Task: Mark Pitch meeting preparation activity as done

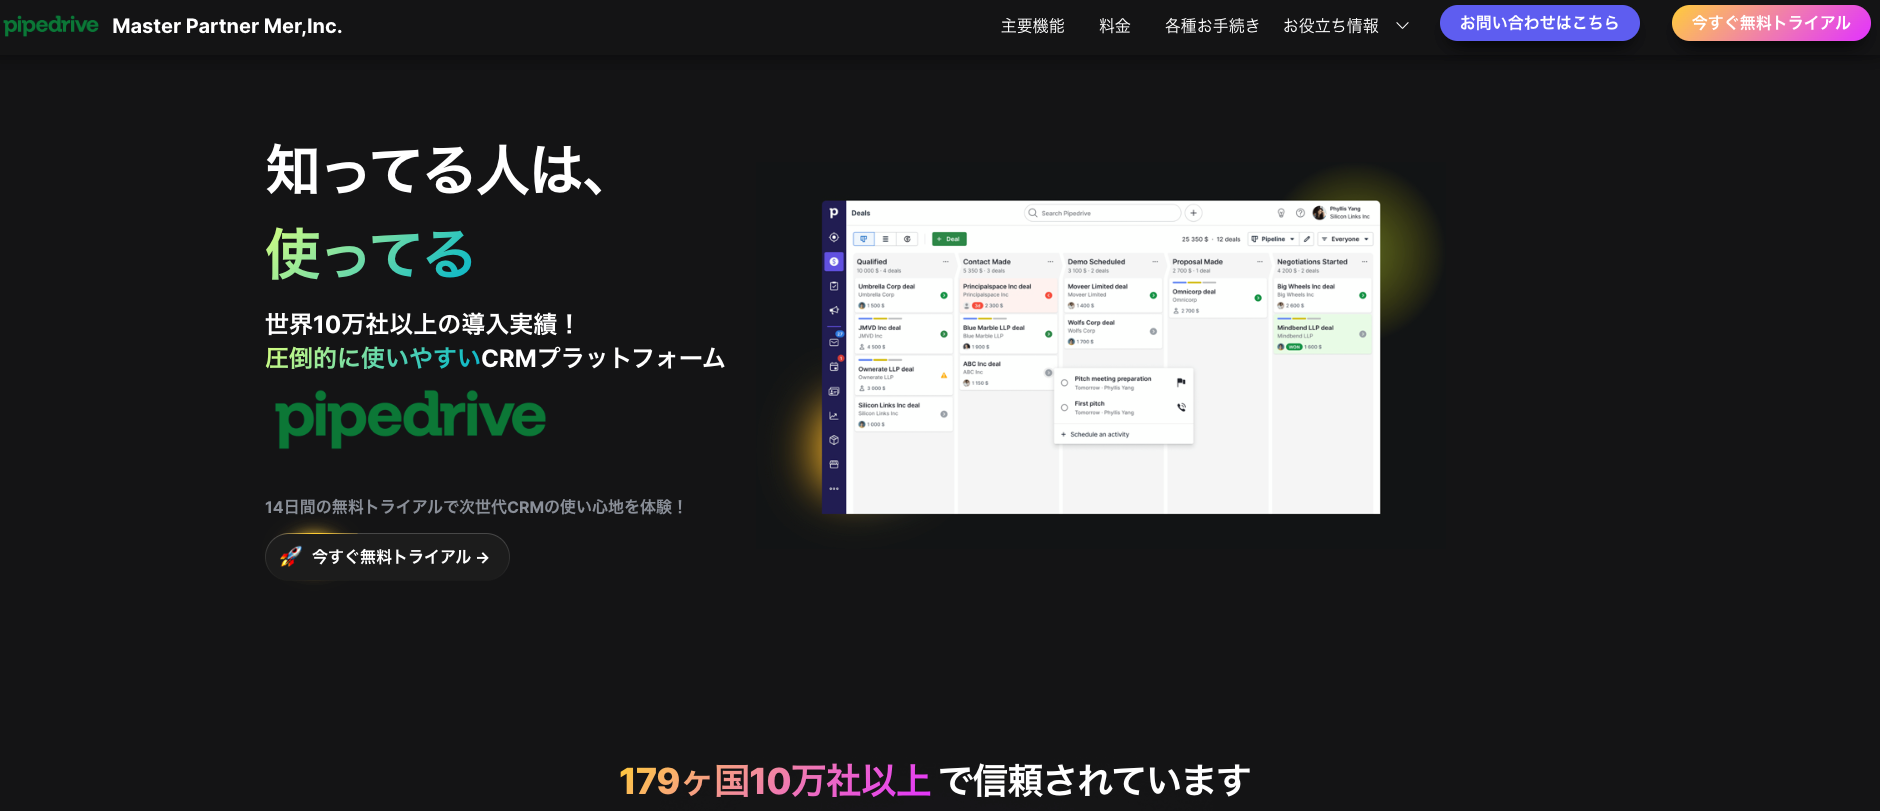Action: pyautogui.click(x=1064, y=383)
